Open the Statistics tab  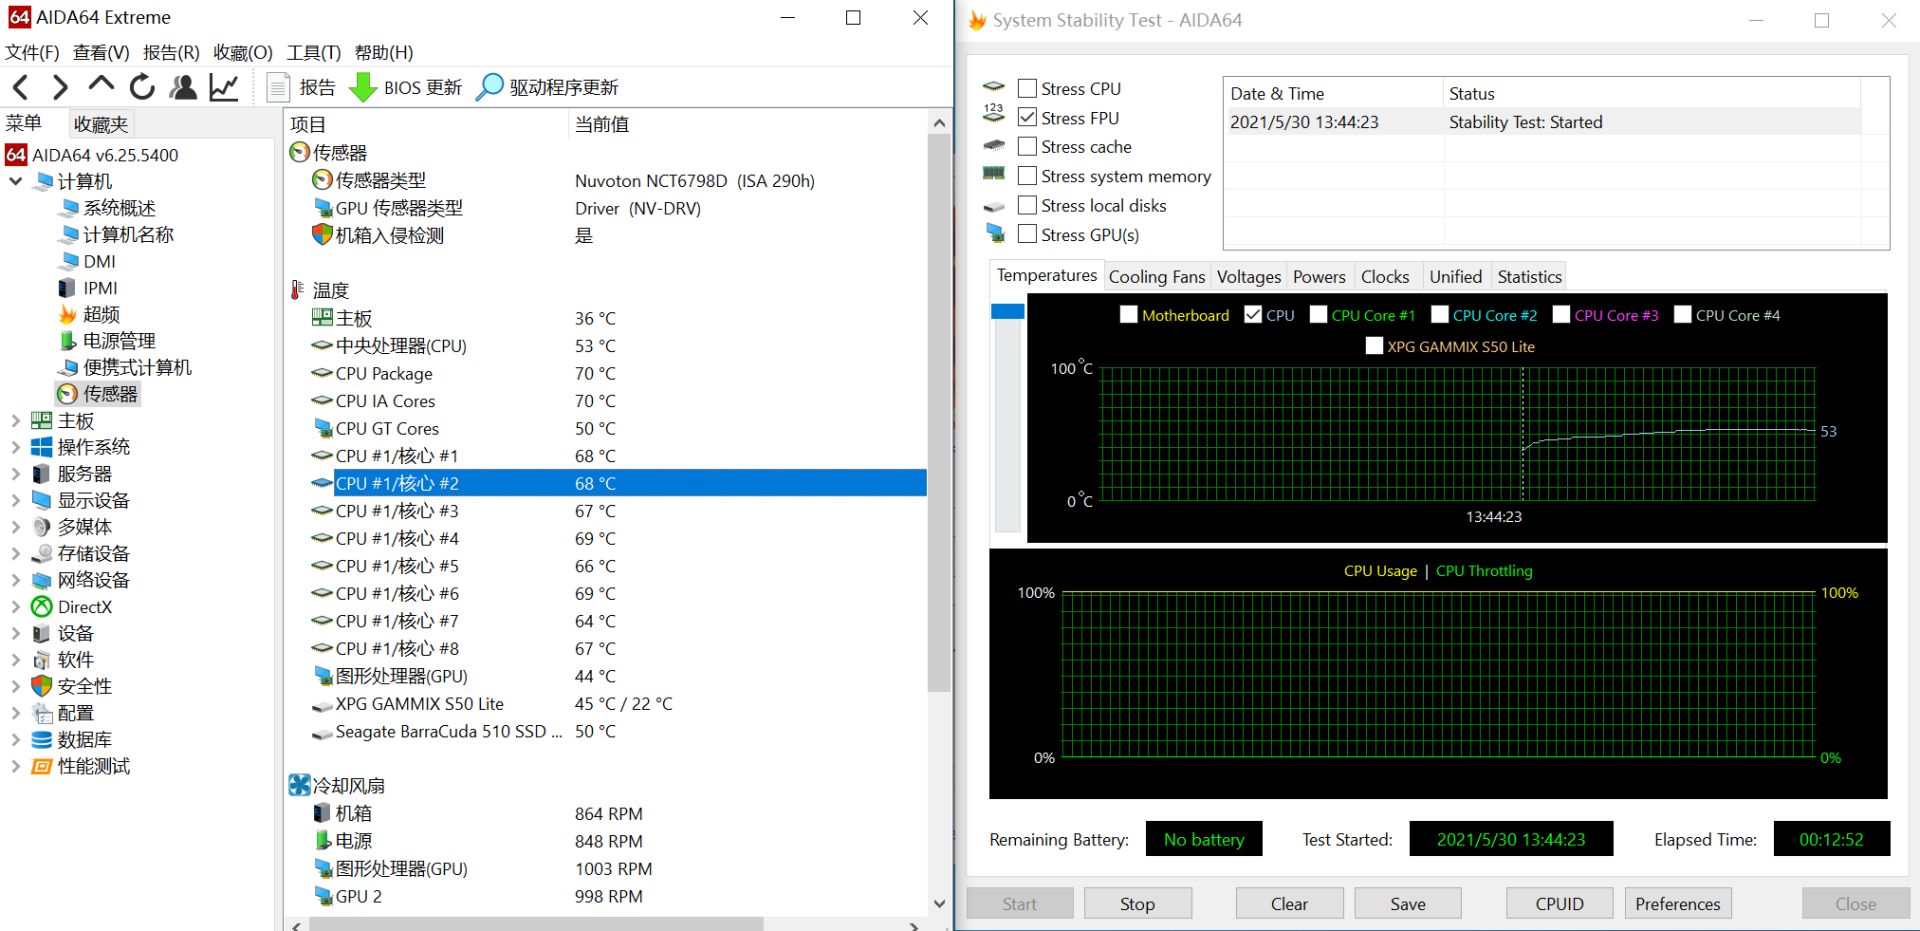[1529, 277]
